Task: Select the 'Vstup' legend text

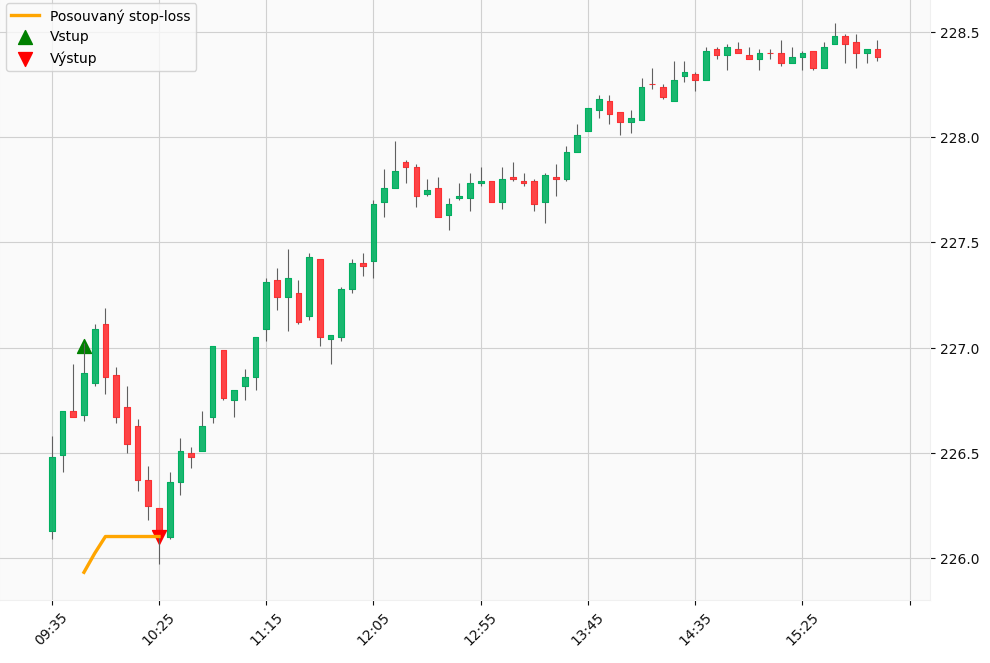Action: point(69,37)
